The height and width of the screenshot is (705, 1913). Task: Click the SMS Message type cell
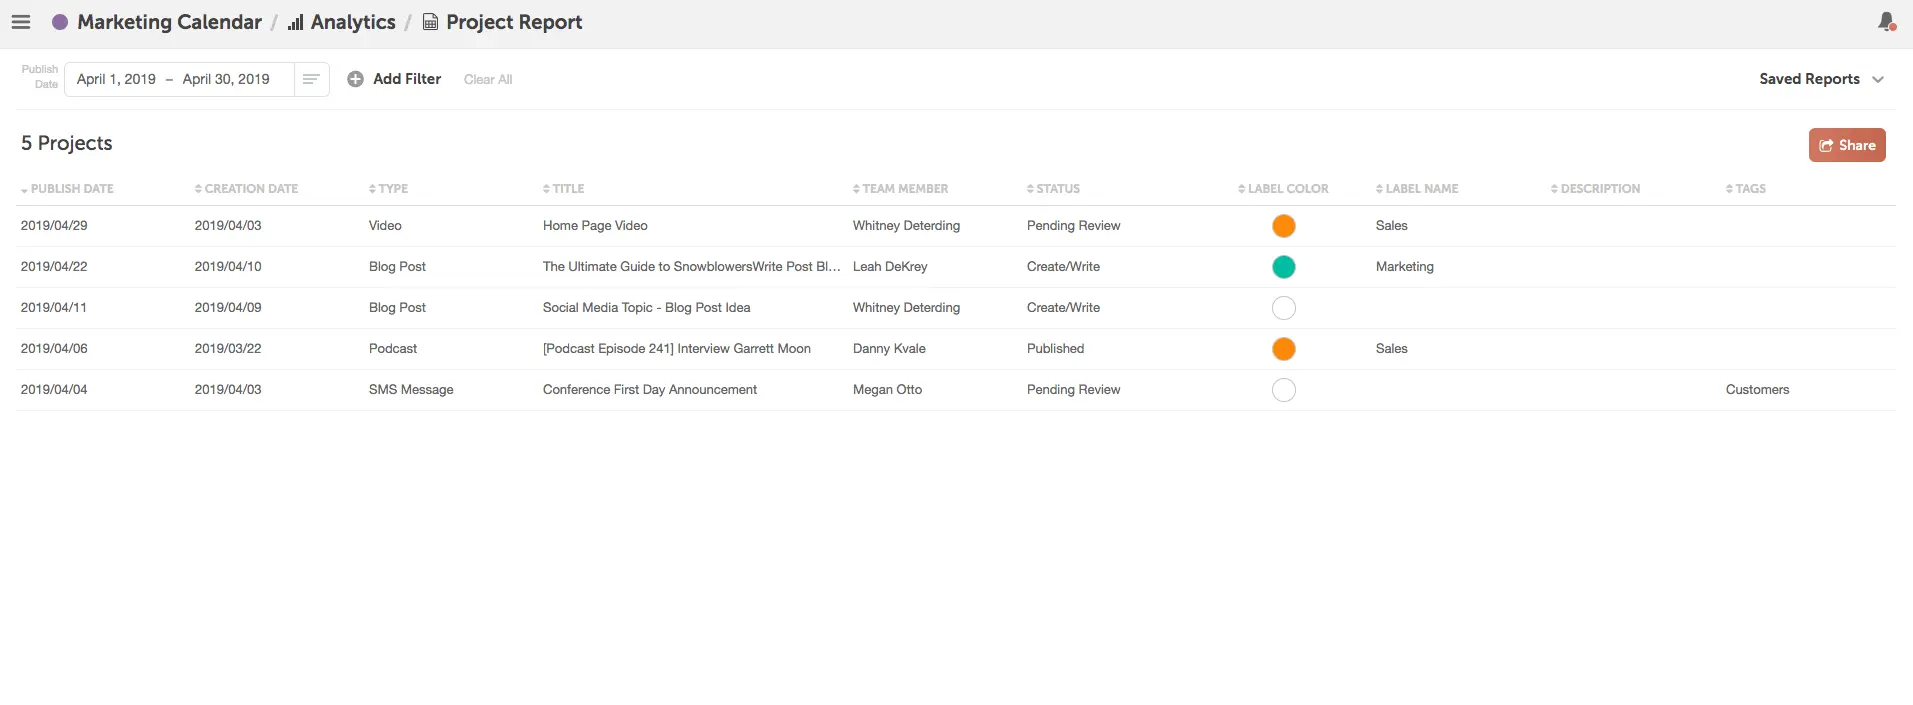(x=411, y=390)
